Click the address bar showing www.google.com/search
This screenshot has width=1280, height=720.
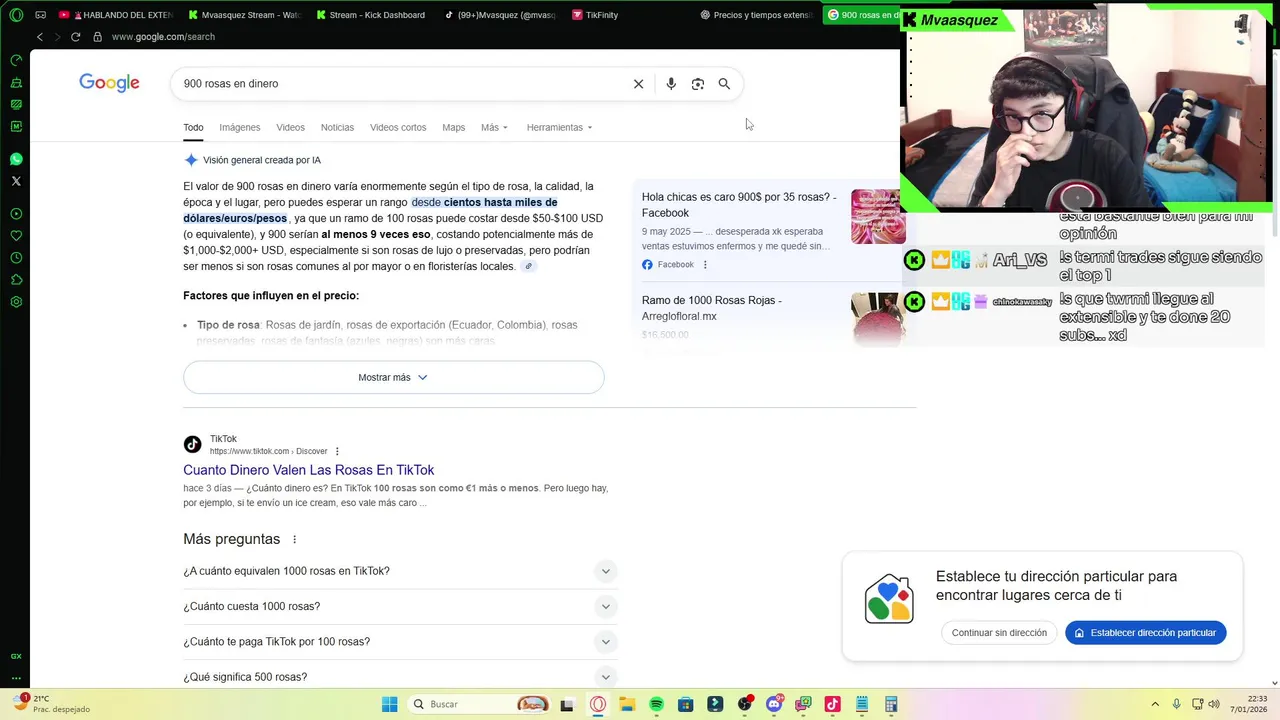[163, 37]
